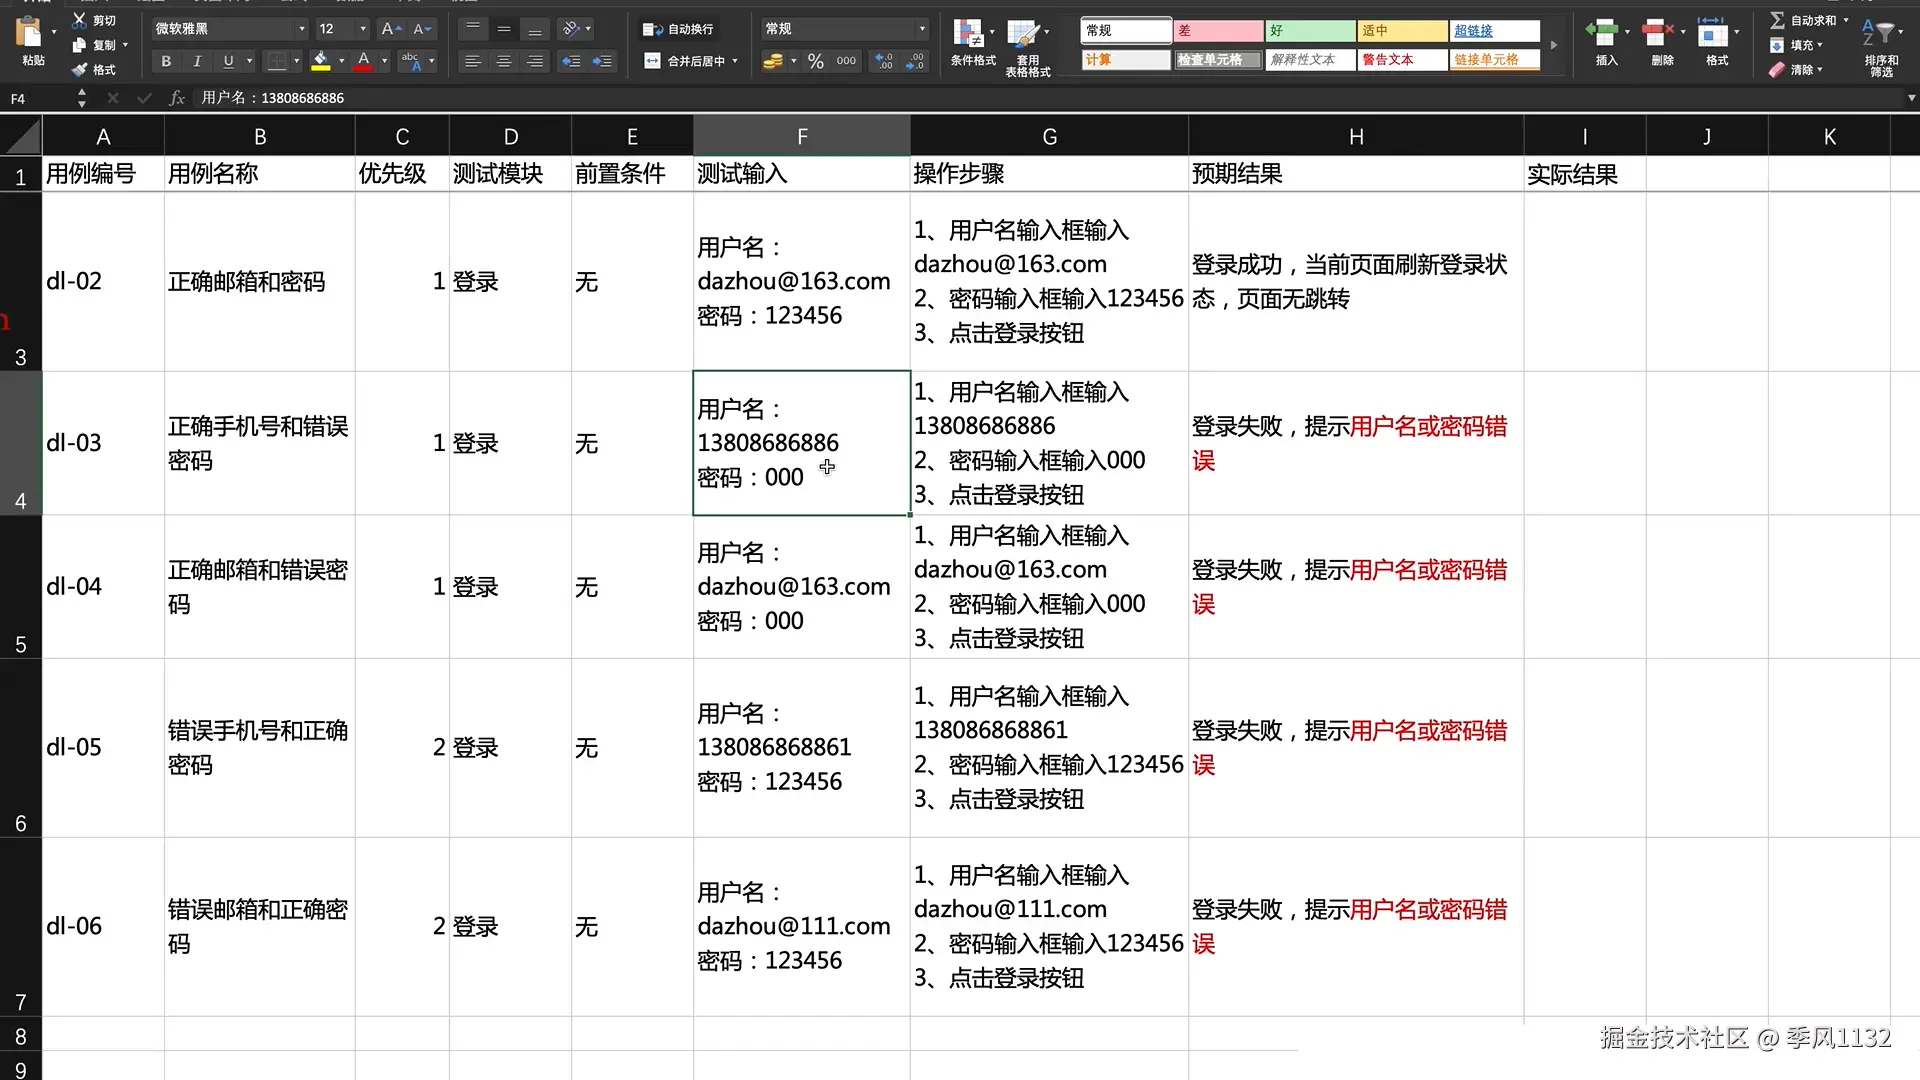The height and width of the screenshot is (1080, 1920).
Task: Expand the Merge & Center (合并后居中) dropdown arrow
Action: (x=736, y=62)
